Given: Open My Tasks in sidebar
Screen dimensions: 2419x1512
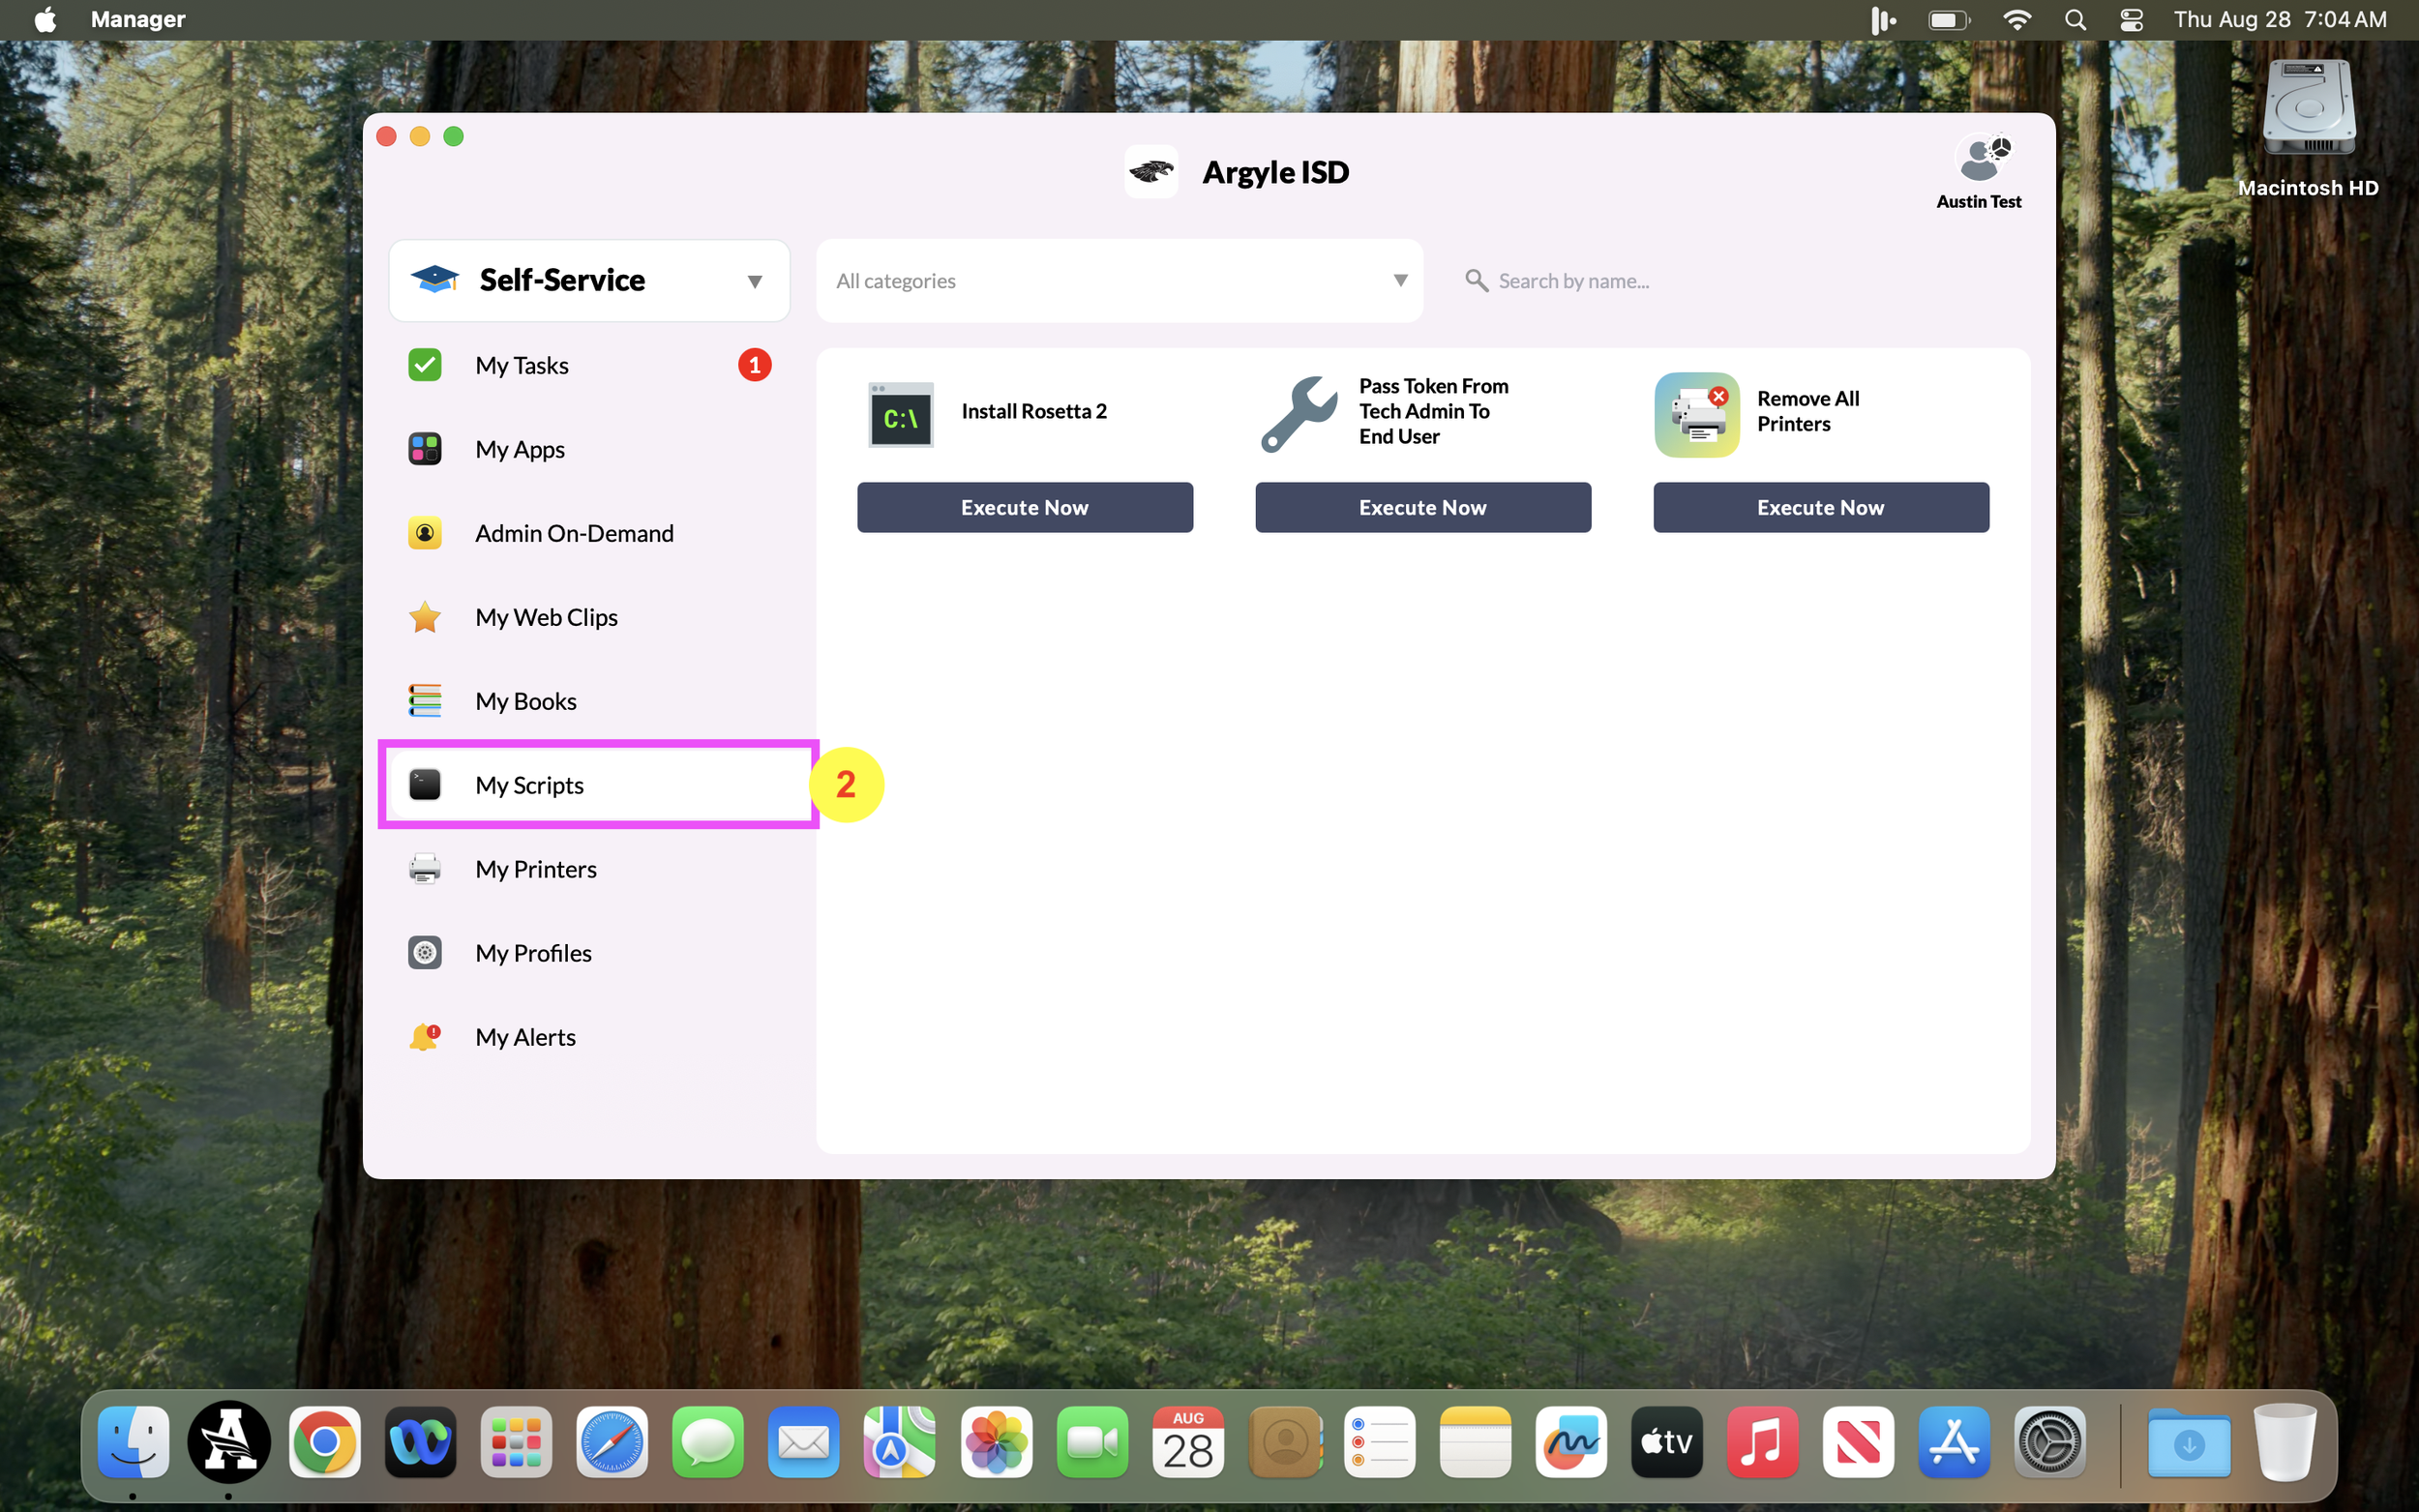Looking at the screenshot, I should pos(521,365).
